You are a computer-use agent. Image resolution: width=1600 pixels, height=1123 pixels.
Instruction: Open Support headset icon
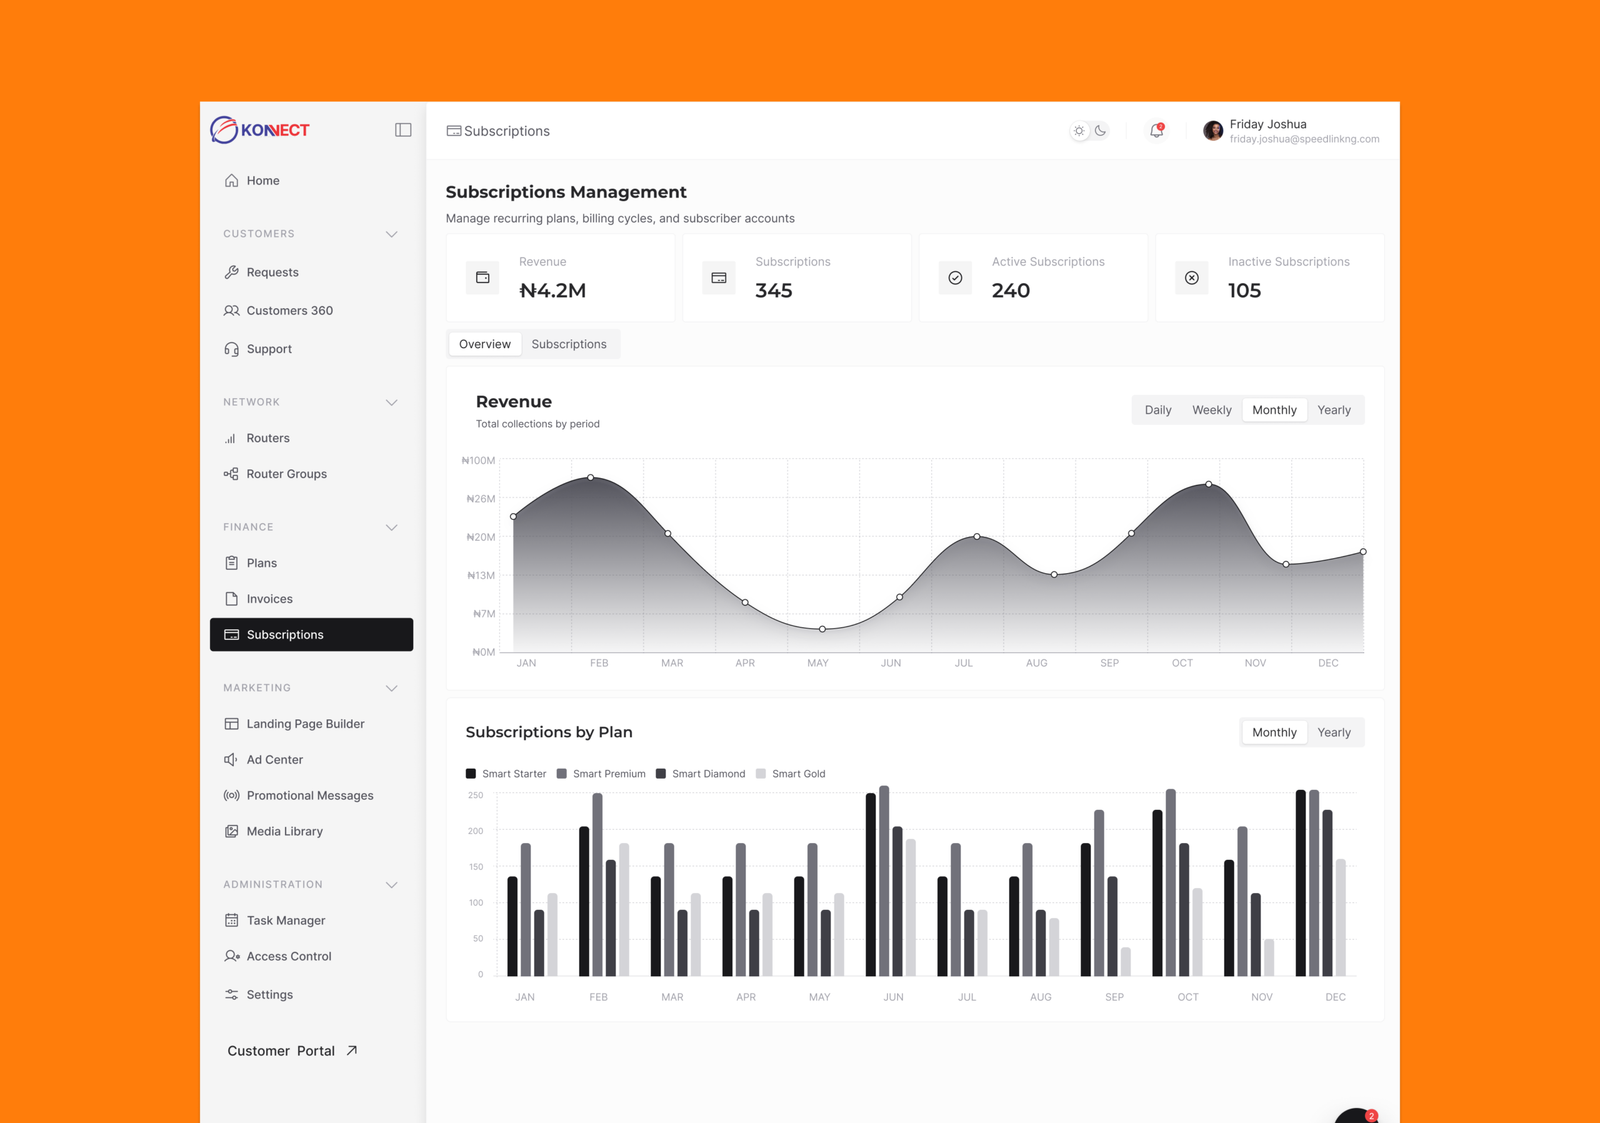click(x=231, y=349)
